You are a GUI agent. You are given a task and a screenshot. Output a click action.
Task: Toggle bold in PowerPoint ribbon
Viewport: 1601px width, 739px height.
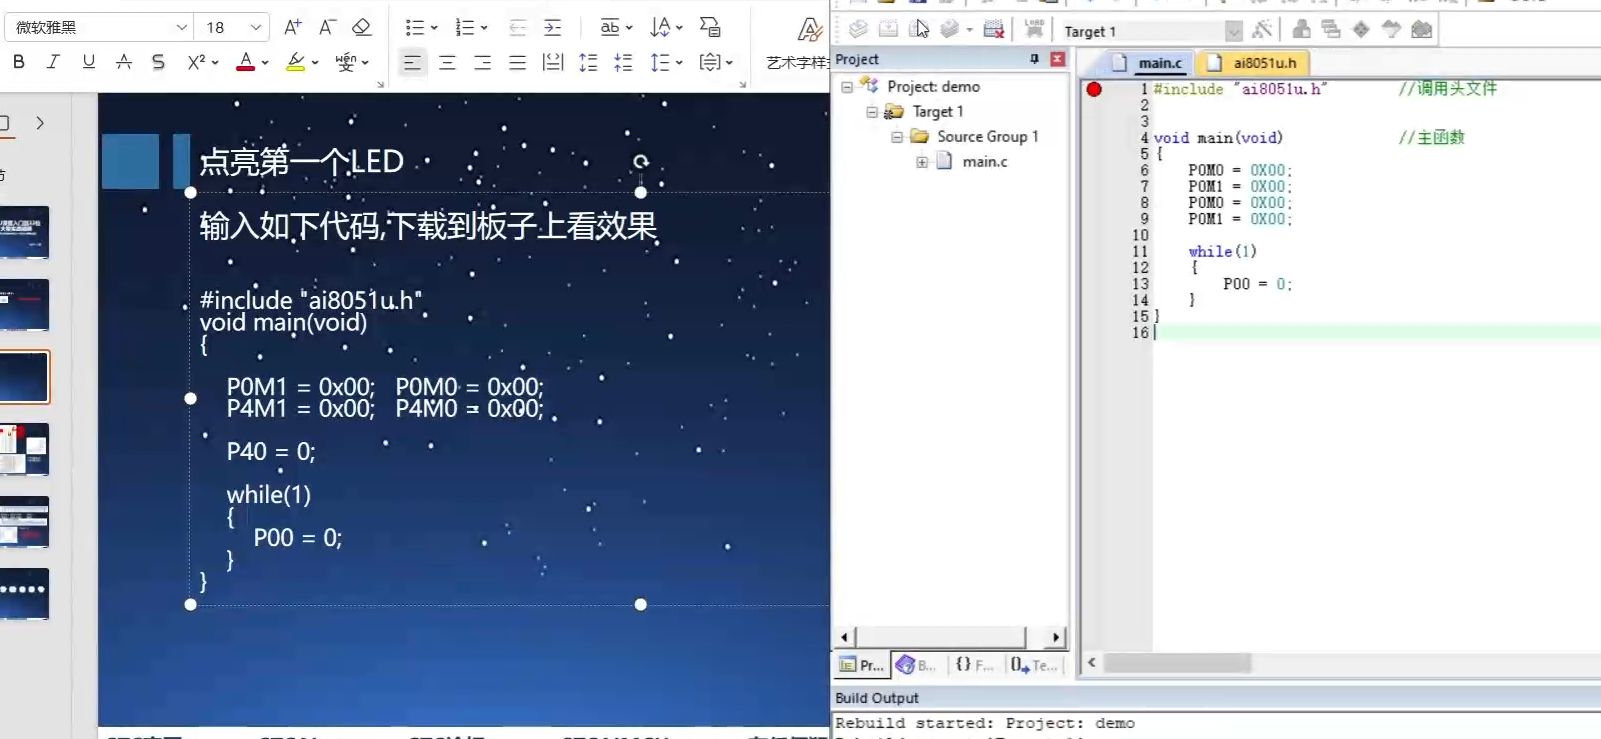(19, 62)
